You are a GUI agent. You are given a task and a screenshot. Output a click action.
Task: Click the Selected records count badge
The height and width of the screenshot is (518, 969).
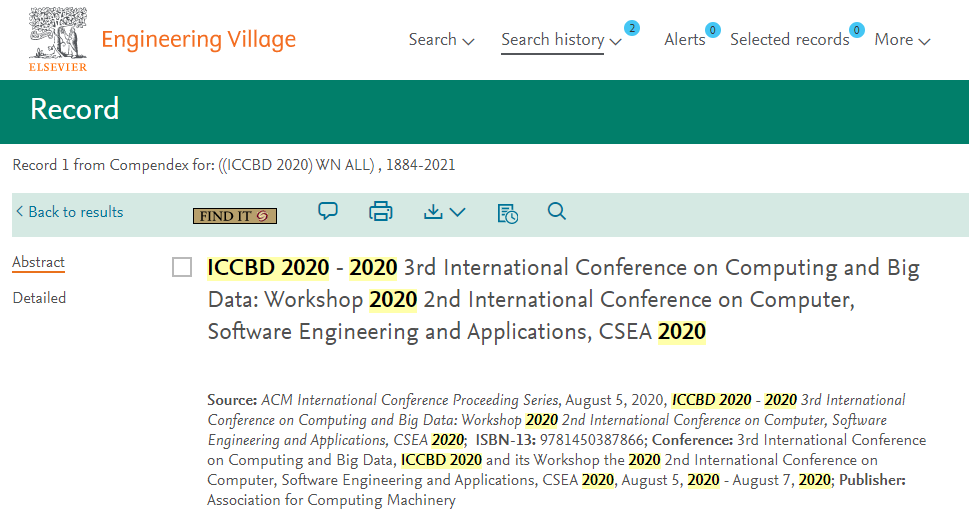point(857,30)
